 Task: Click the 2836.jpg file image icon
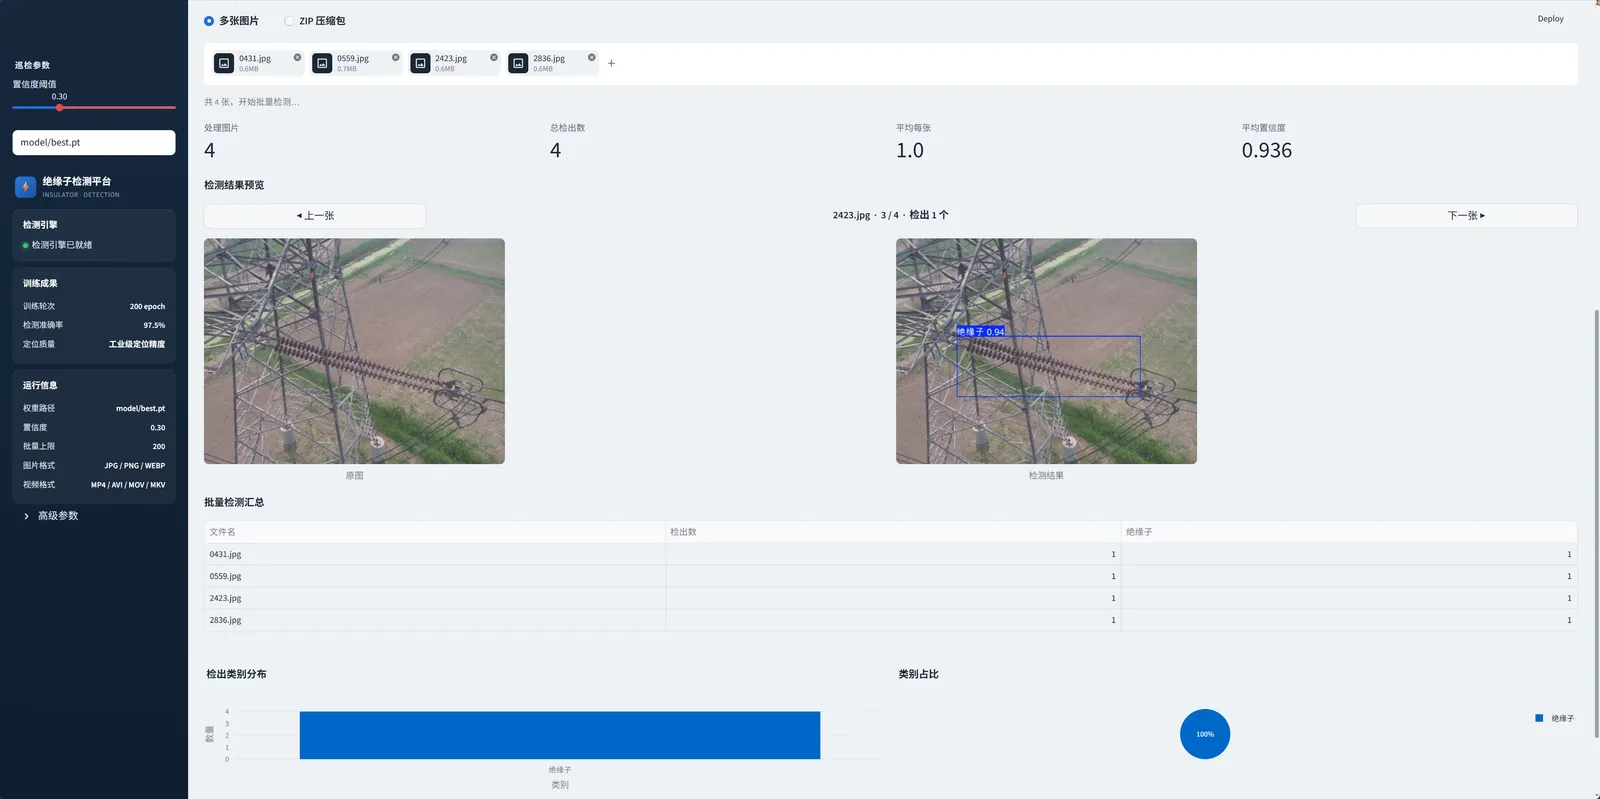(518, 63)
